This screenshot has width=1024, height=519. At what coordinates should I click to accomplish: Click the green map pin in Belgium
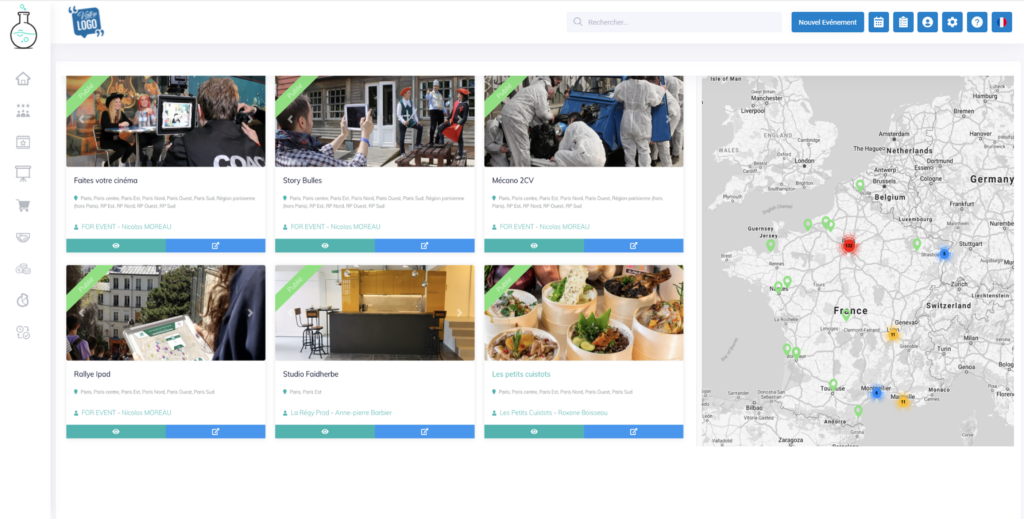click(x=859, y=185)
